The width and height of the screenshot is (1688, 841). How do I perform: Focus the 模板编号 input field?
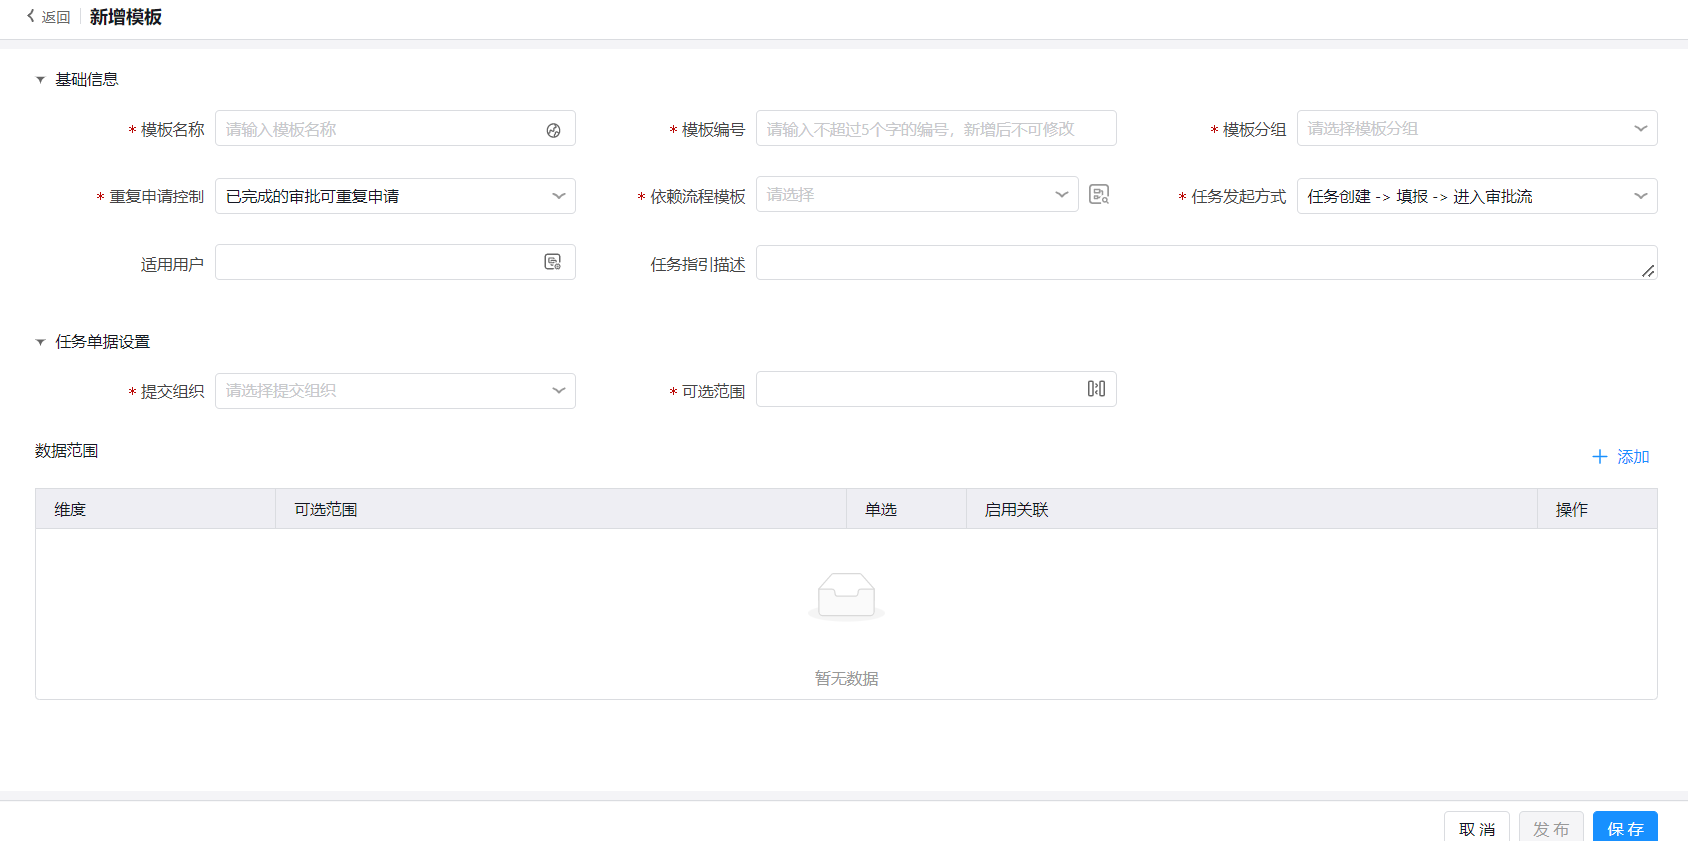click(935, 129)
